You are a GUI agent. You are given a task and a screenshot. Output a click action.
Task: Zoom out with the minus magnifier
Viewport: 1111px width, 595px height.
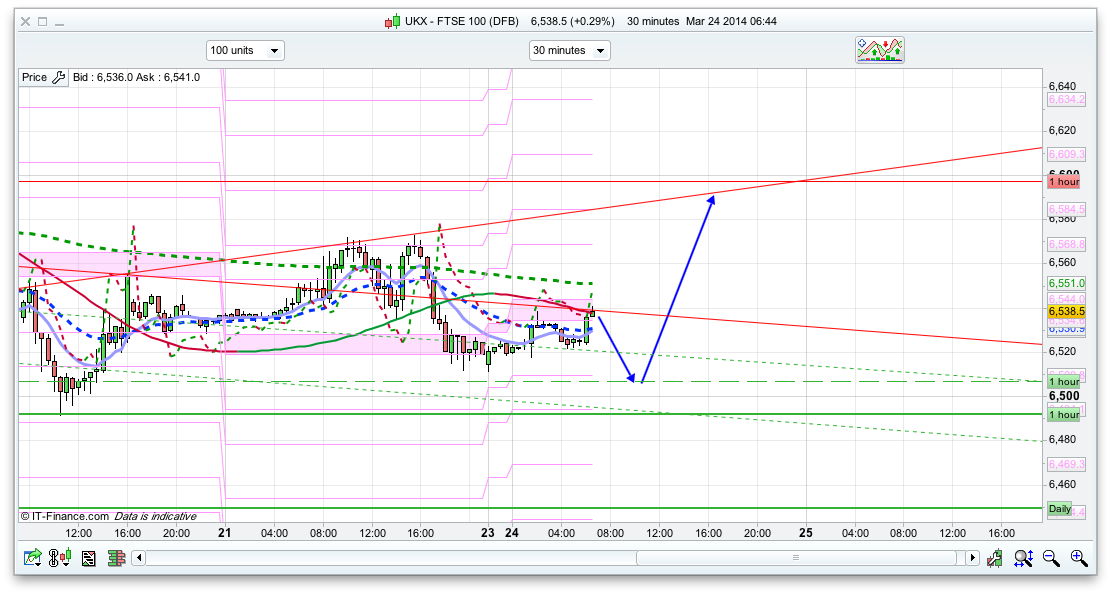[x=1051, y=558]
